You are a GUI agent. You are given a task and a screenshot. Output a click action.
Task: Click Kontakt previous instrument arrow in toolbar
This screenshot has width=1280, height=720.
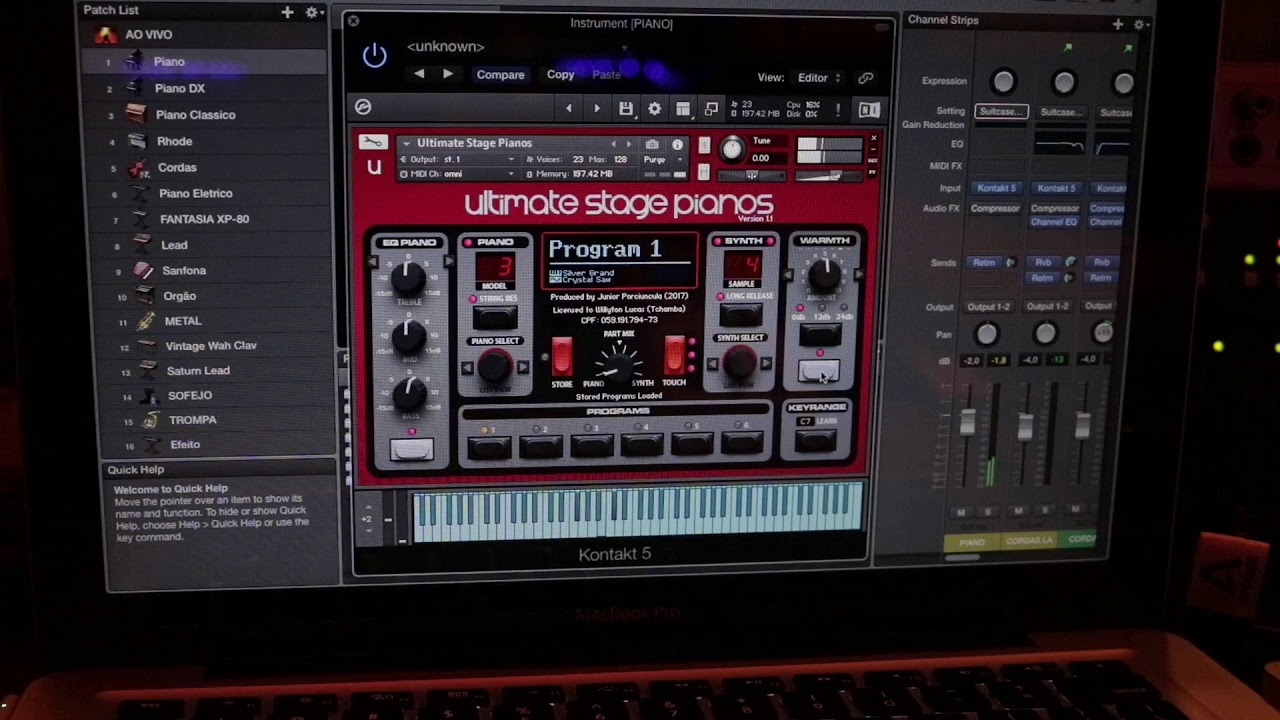[x=569, y=108]
